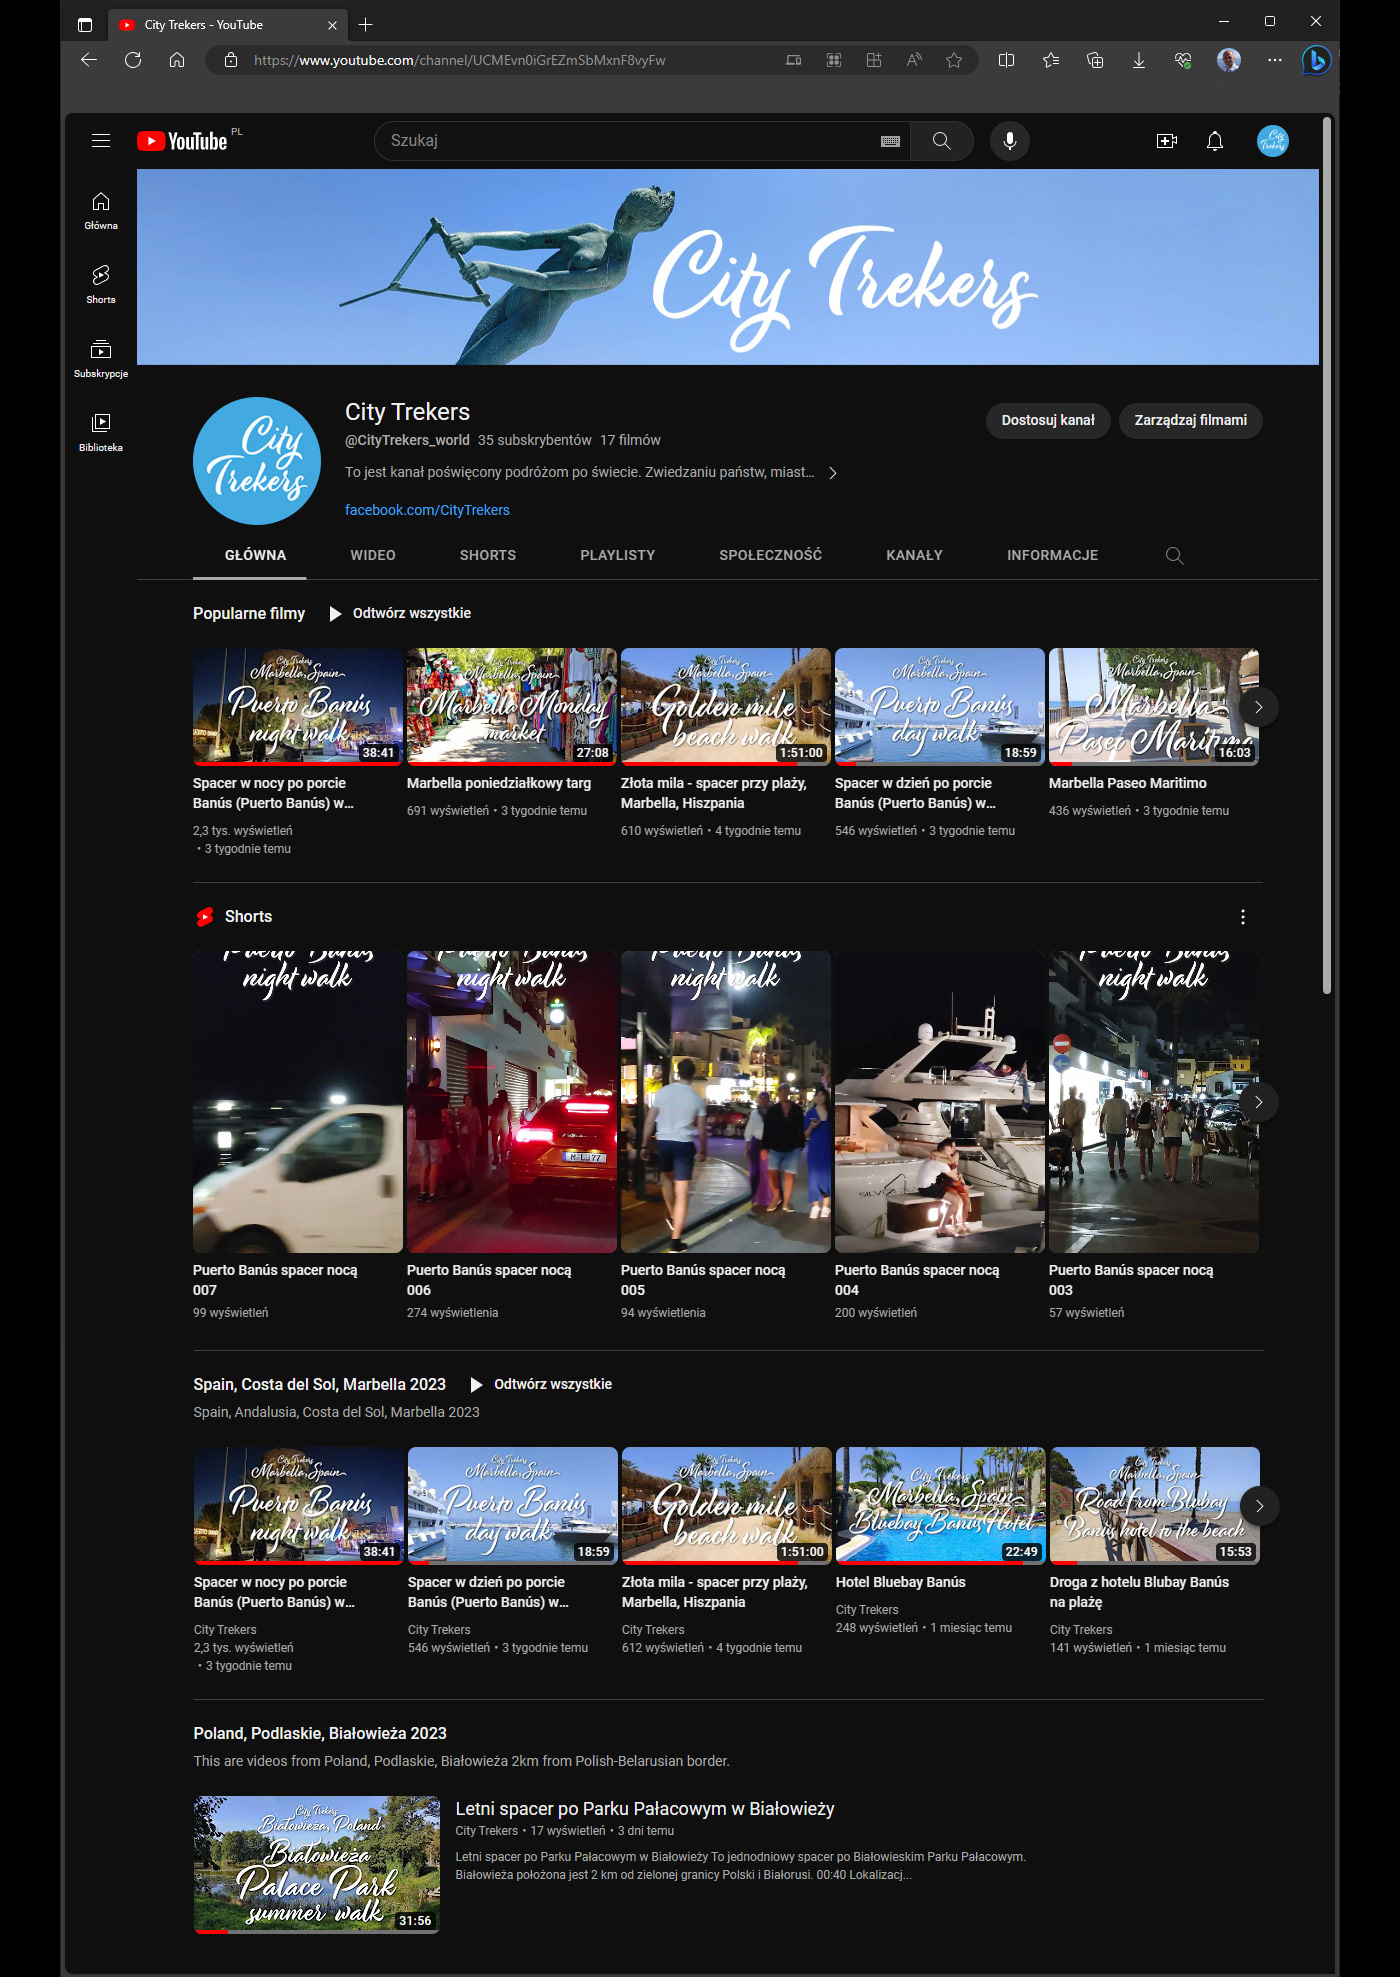Play all Popularne filmy
Image resolution: width=1400 pixels, height=1977 pixels.
coord(400,613)
